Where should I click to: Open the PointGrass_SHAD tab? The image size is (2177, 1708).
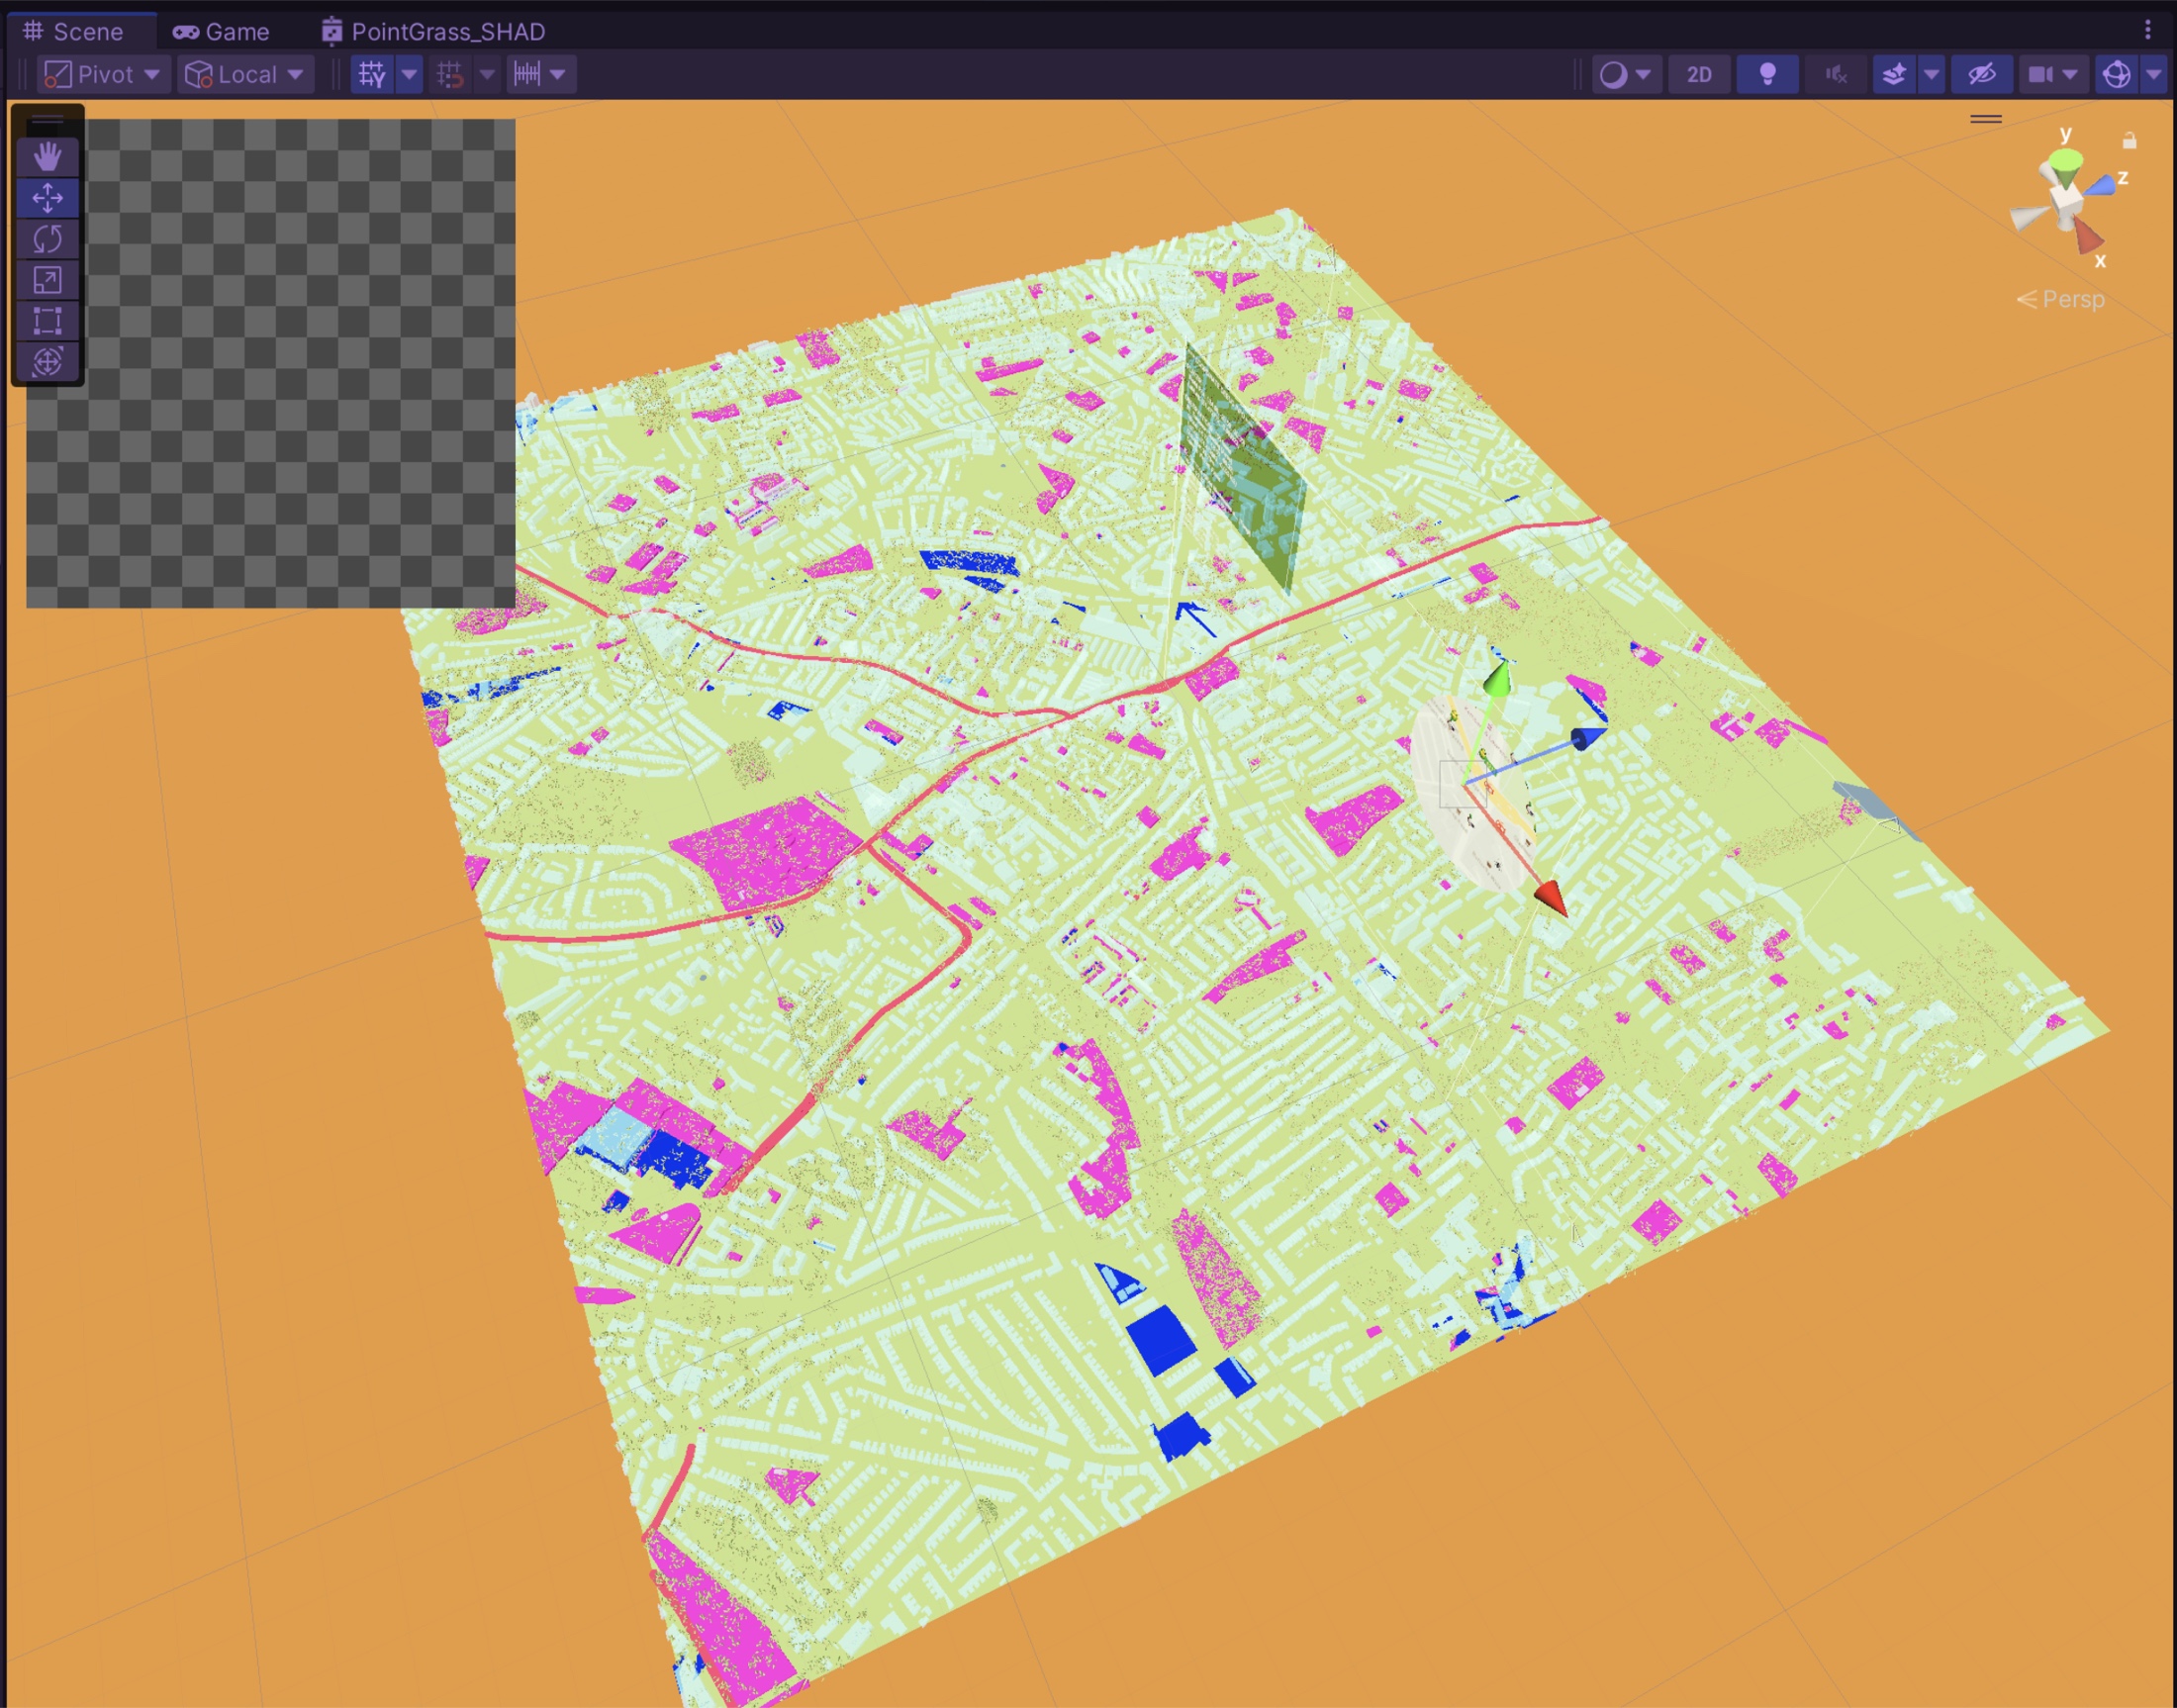point(434,31)
